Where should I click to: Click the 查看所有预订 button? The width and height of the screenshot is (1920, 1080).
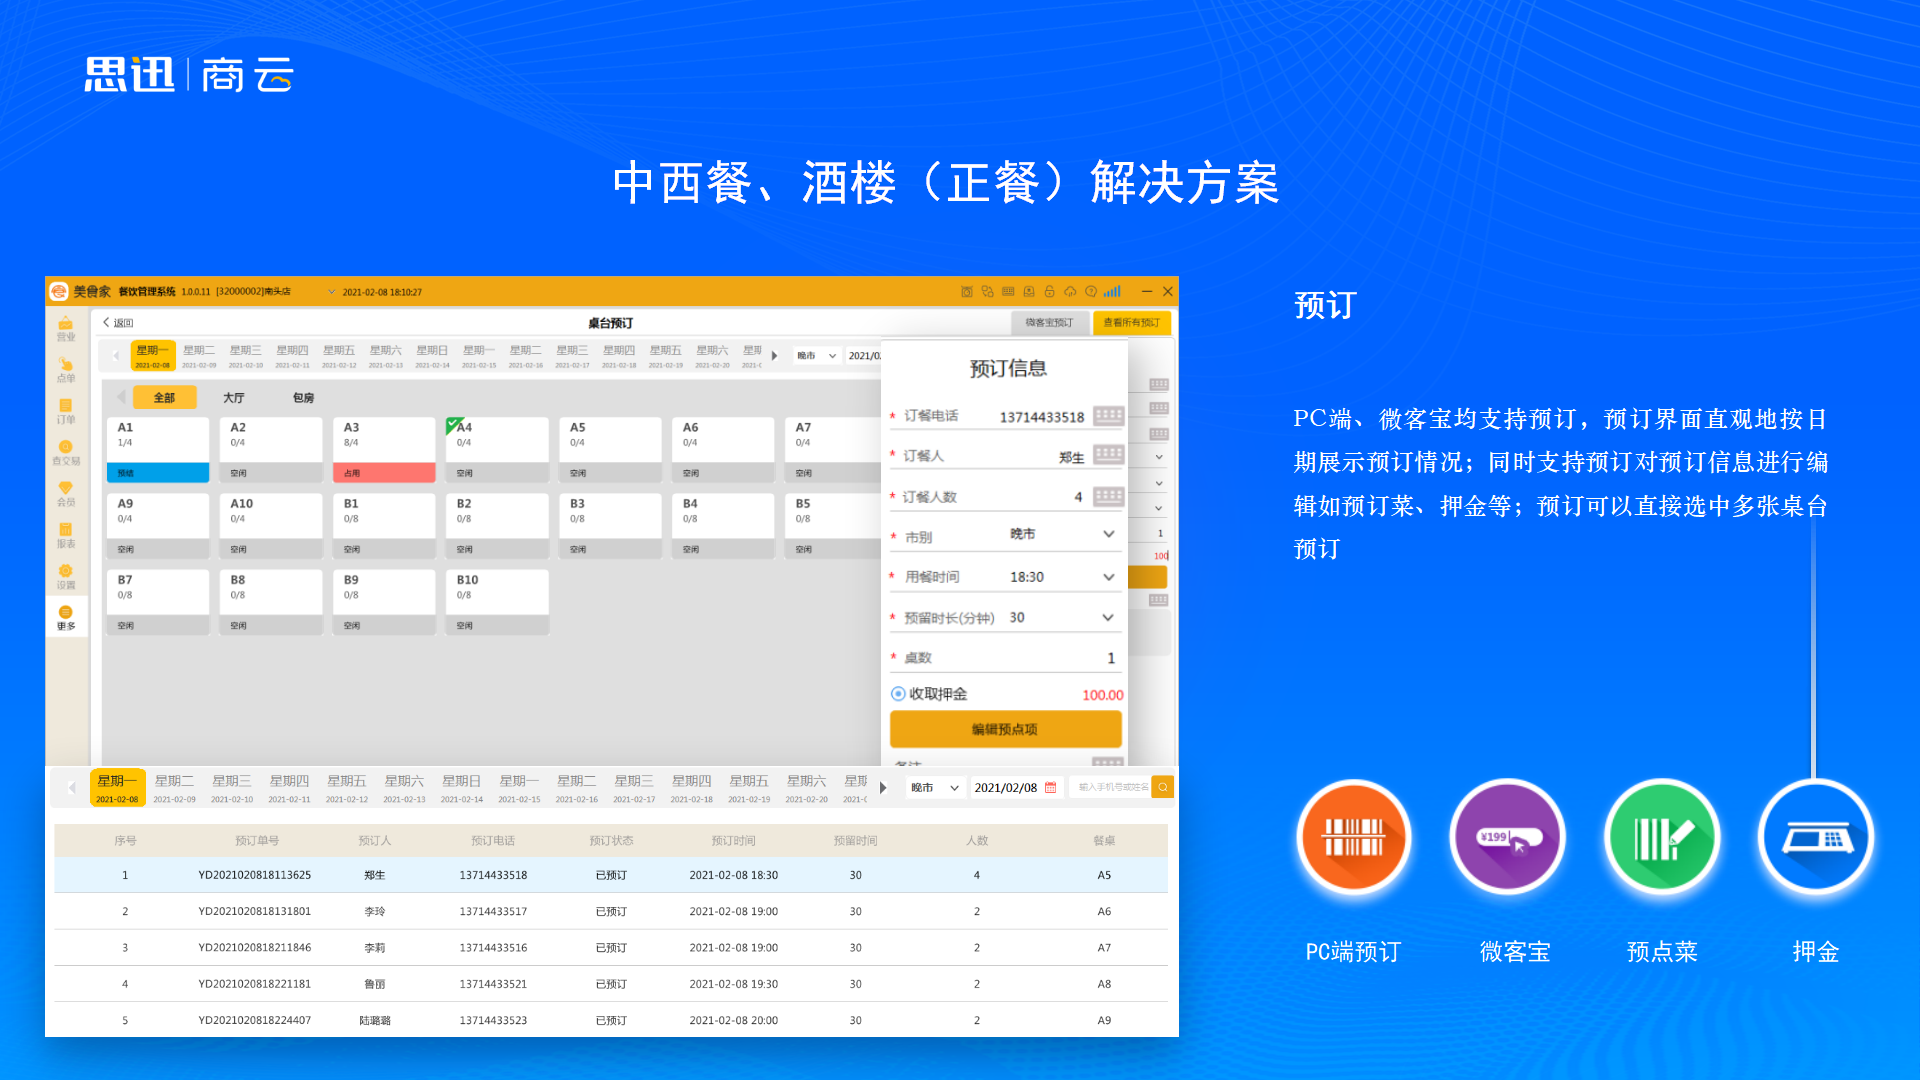(1131, 323)
